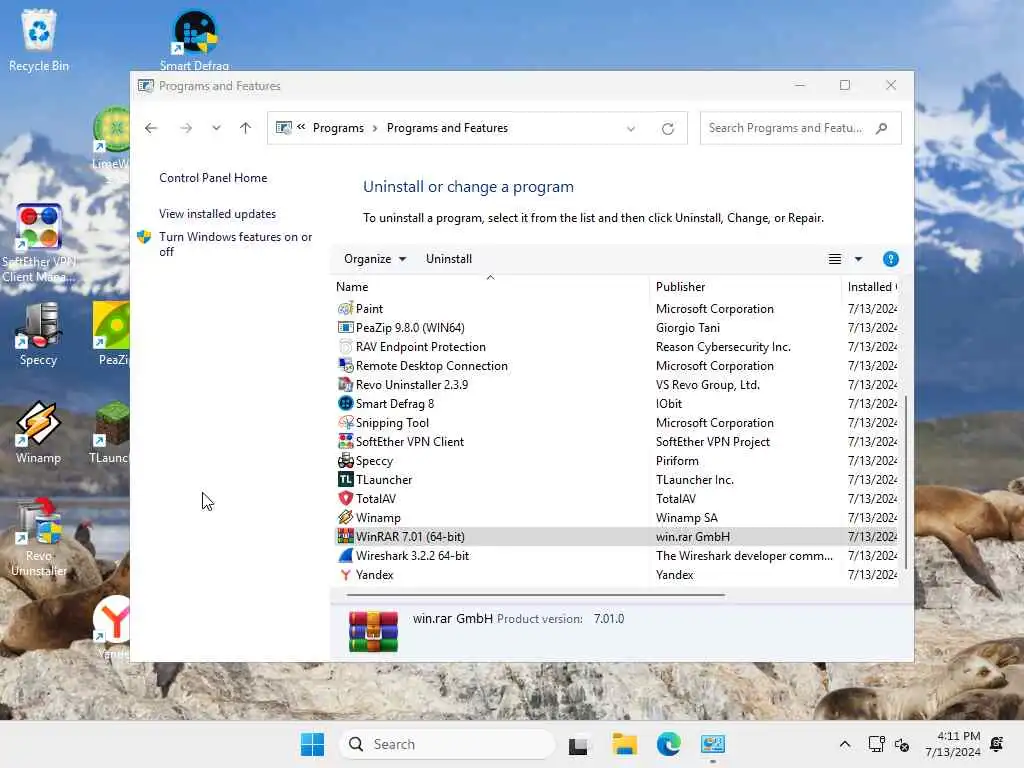Viewport: 1024px width, 768px height.
Task: Open Revo Uninstaller desktop shortcut
Action: tap(39, 537)
